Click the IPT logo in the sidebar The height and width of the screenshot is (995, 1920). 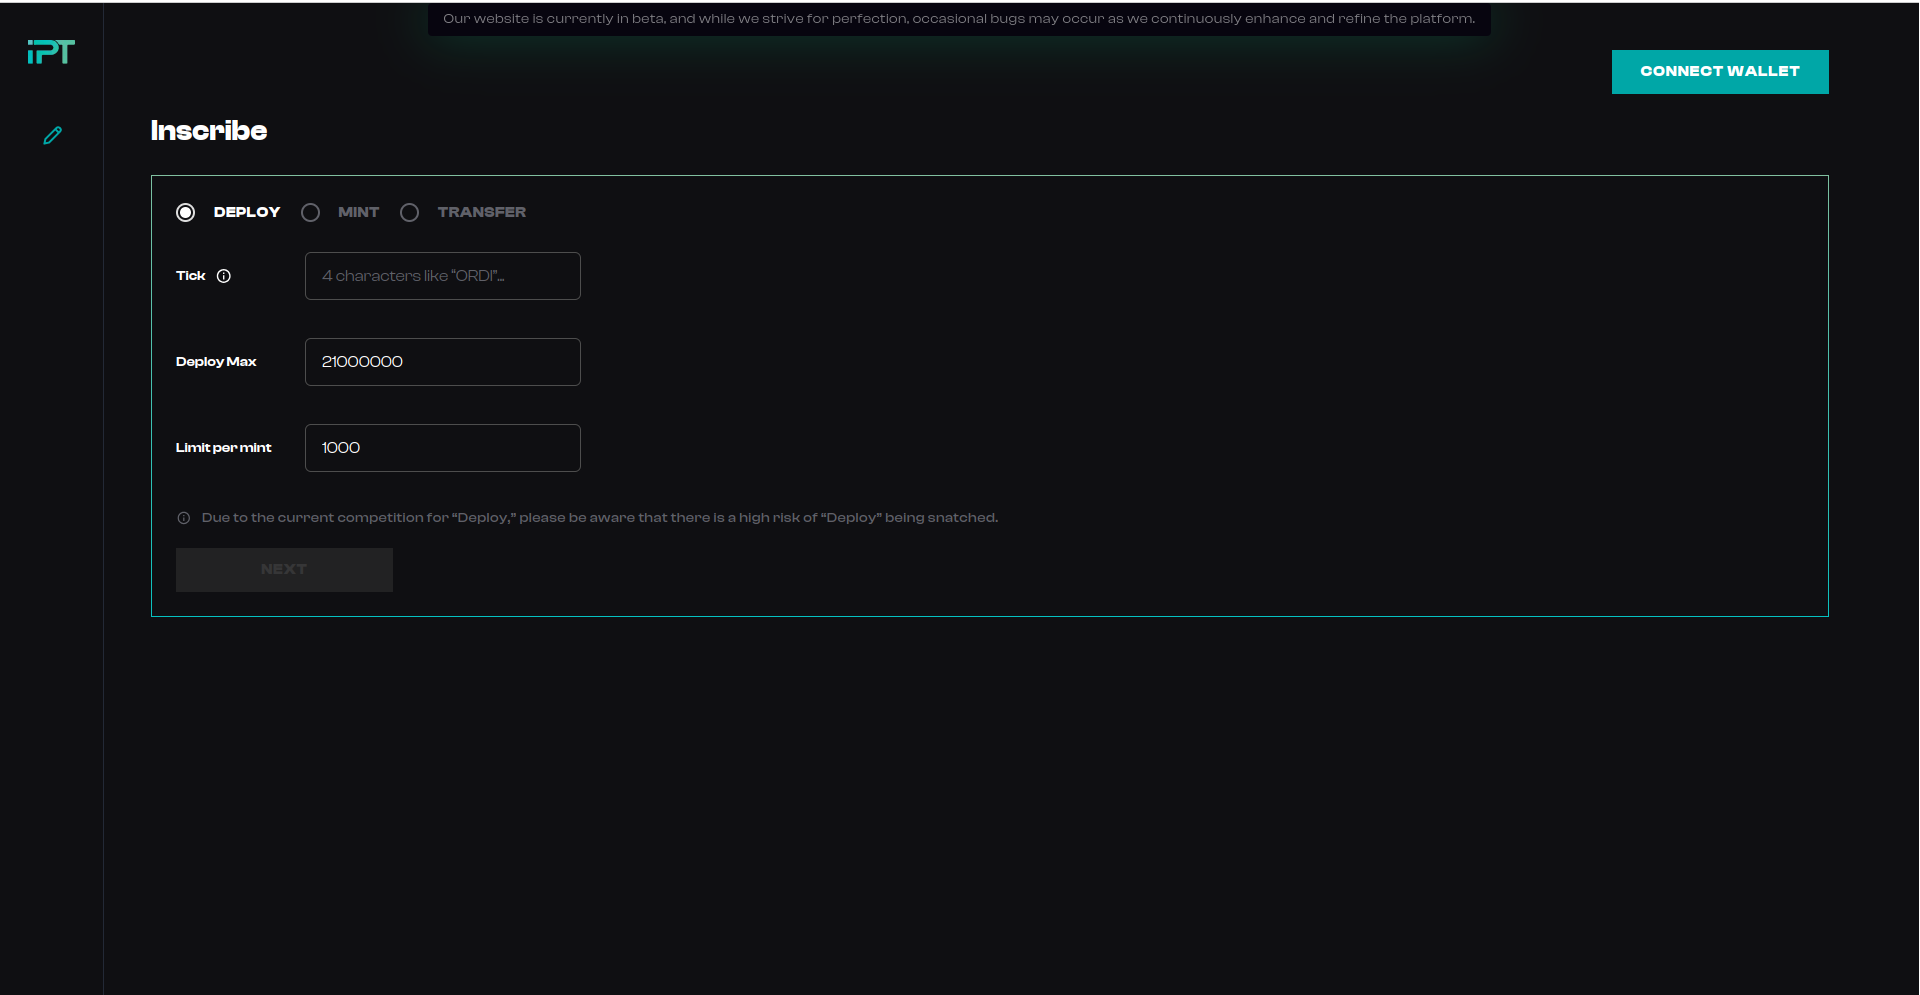tap(51, 52)
